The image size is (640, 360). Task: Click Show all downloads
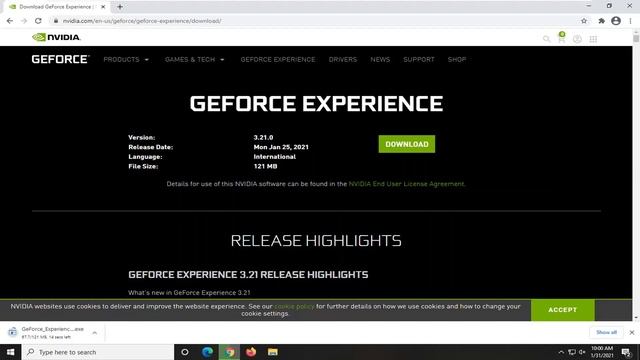pyautogui.click(x=606, y=333)
